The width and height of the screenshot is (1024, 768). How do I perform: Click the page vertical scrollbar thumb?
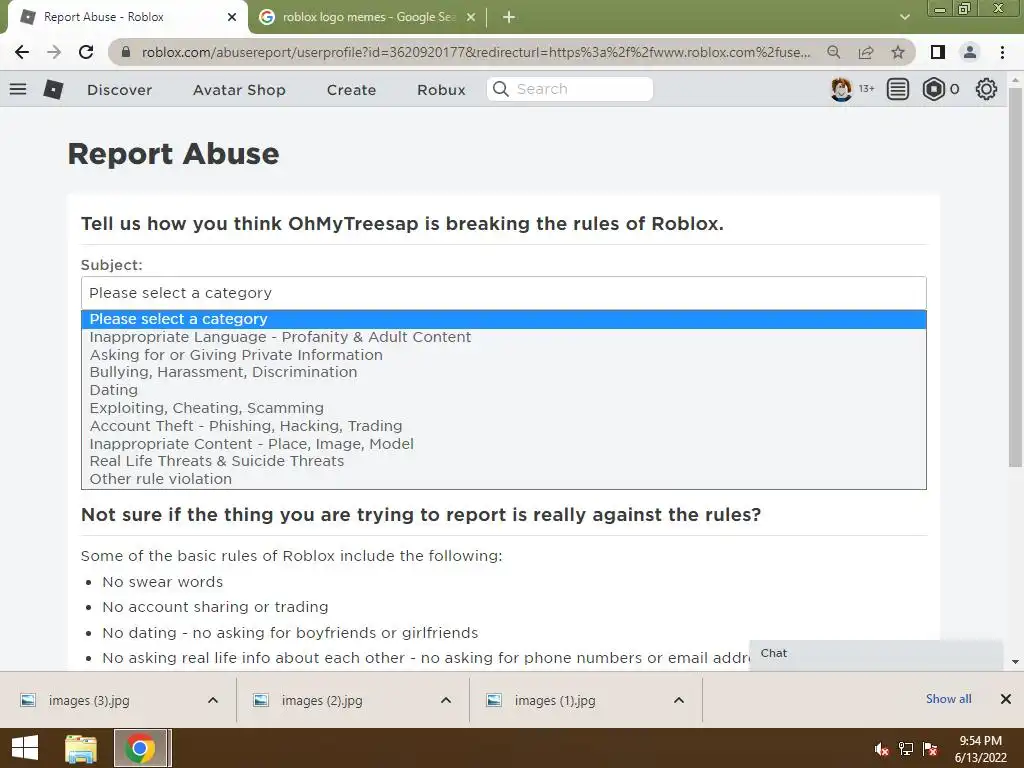[x=1015, y=278]
